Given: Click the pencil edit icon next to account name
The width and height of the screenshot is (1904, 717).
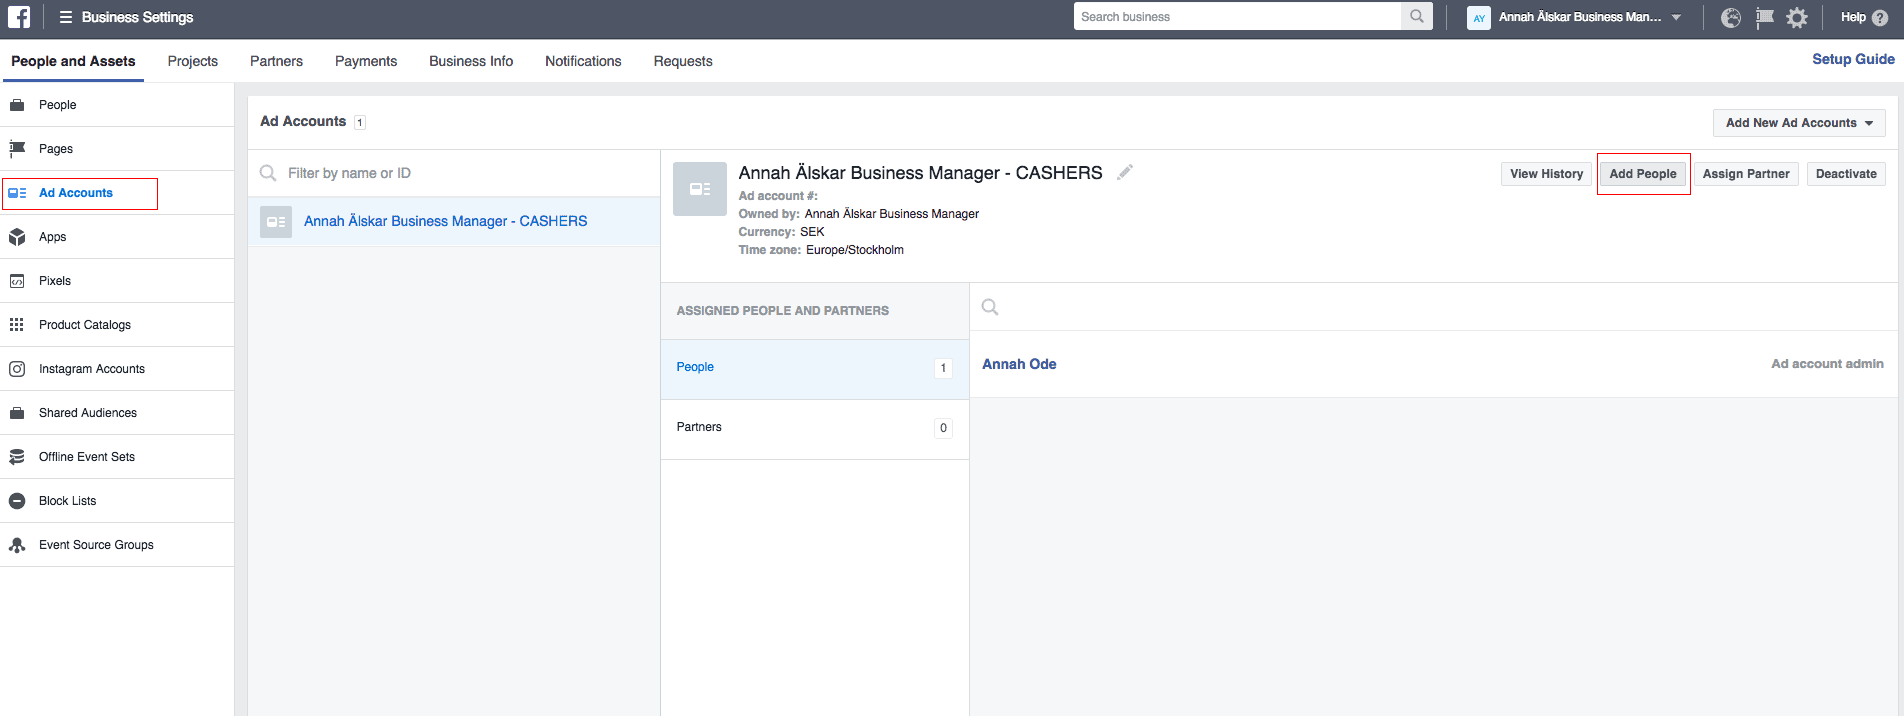Looking at the screenshot, I should [x=1125, y=172].
